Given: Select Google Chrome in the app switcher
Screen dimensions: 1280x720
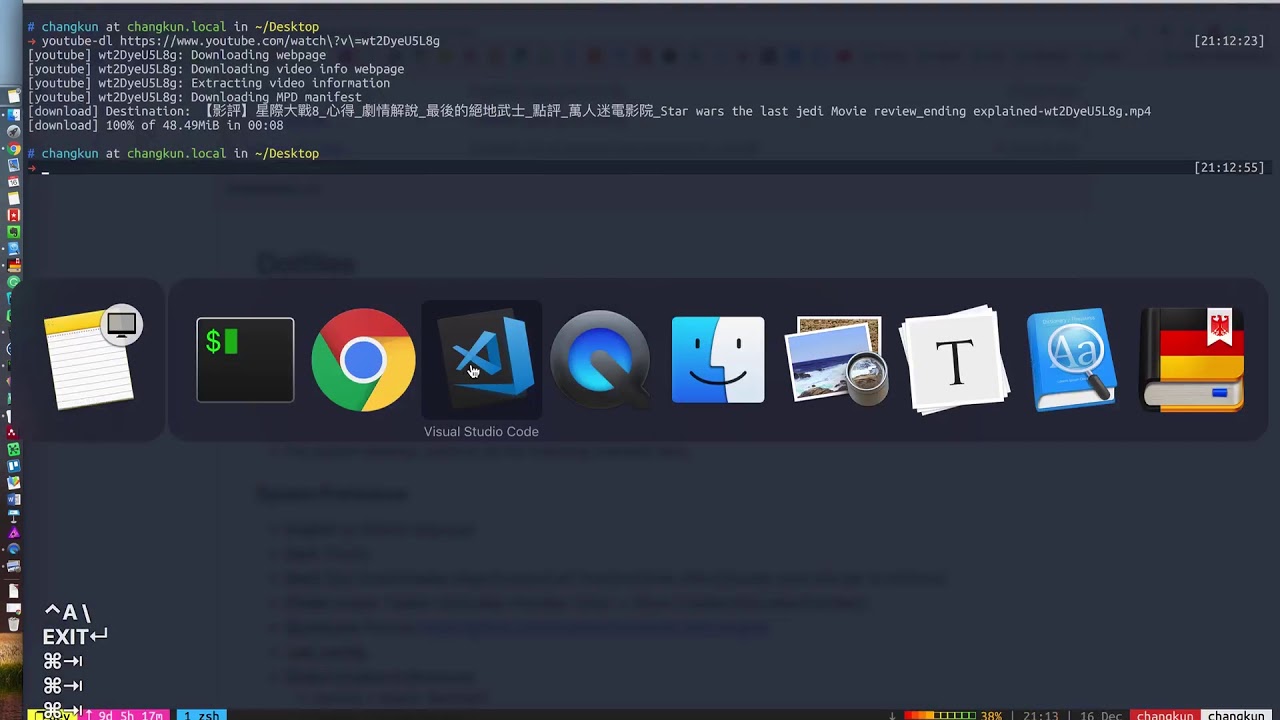Looking at the screenshot, I should point(363,360).
